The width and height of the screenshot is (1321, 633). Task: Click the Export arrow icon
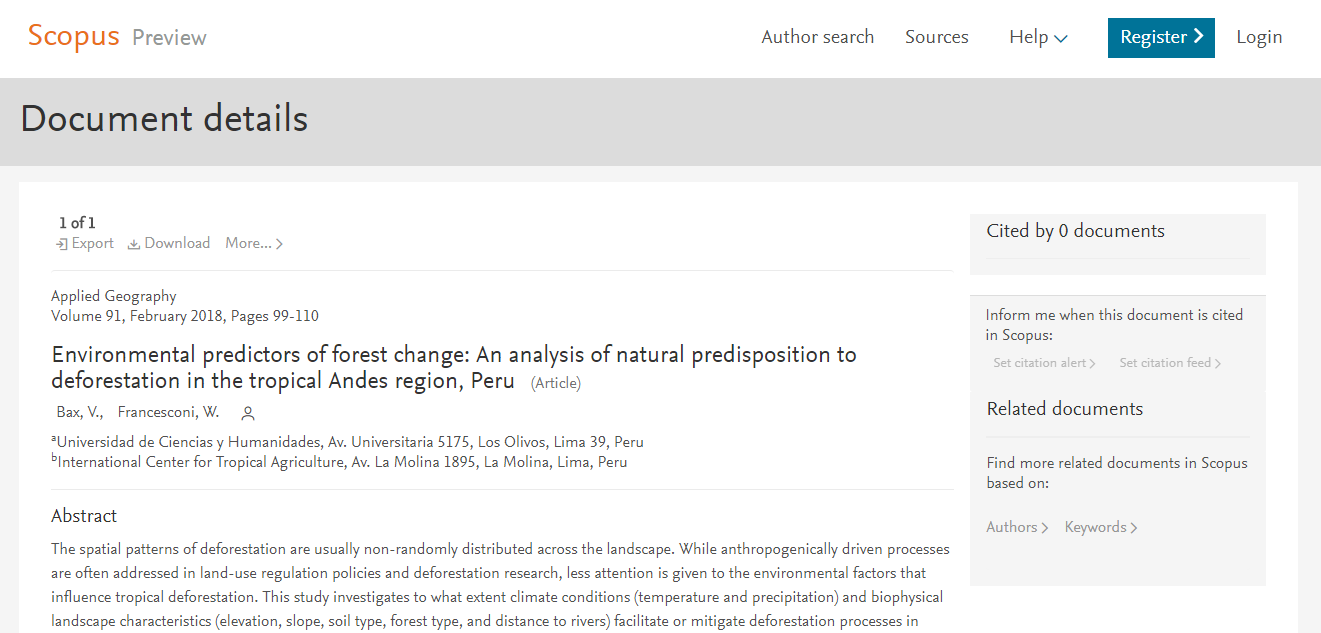[x=62, y=244]
